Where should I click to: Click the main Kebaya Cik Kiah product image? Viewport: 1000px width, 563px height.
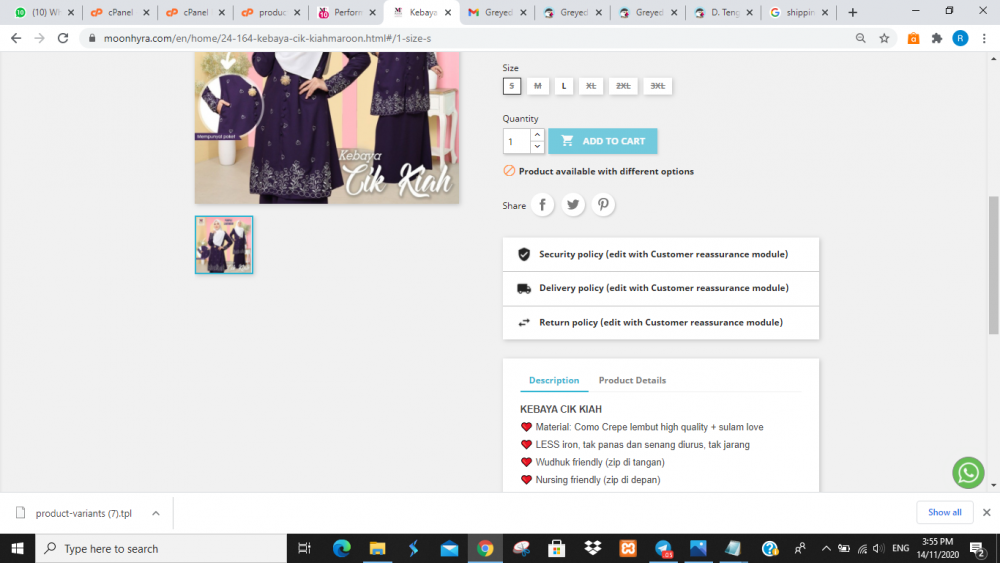[x=327, y=128]
